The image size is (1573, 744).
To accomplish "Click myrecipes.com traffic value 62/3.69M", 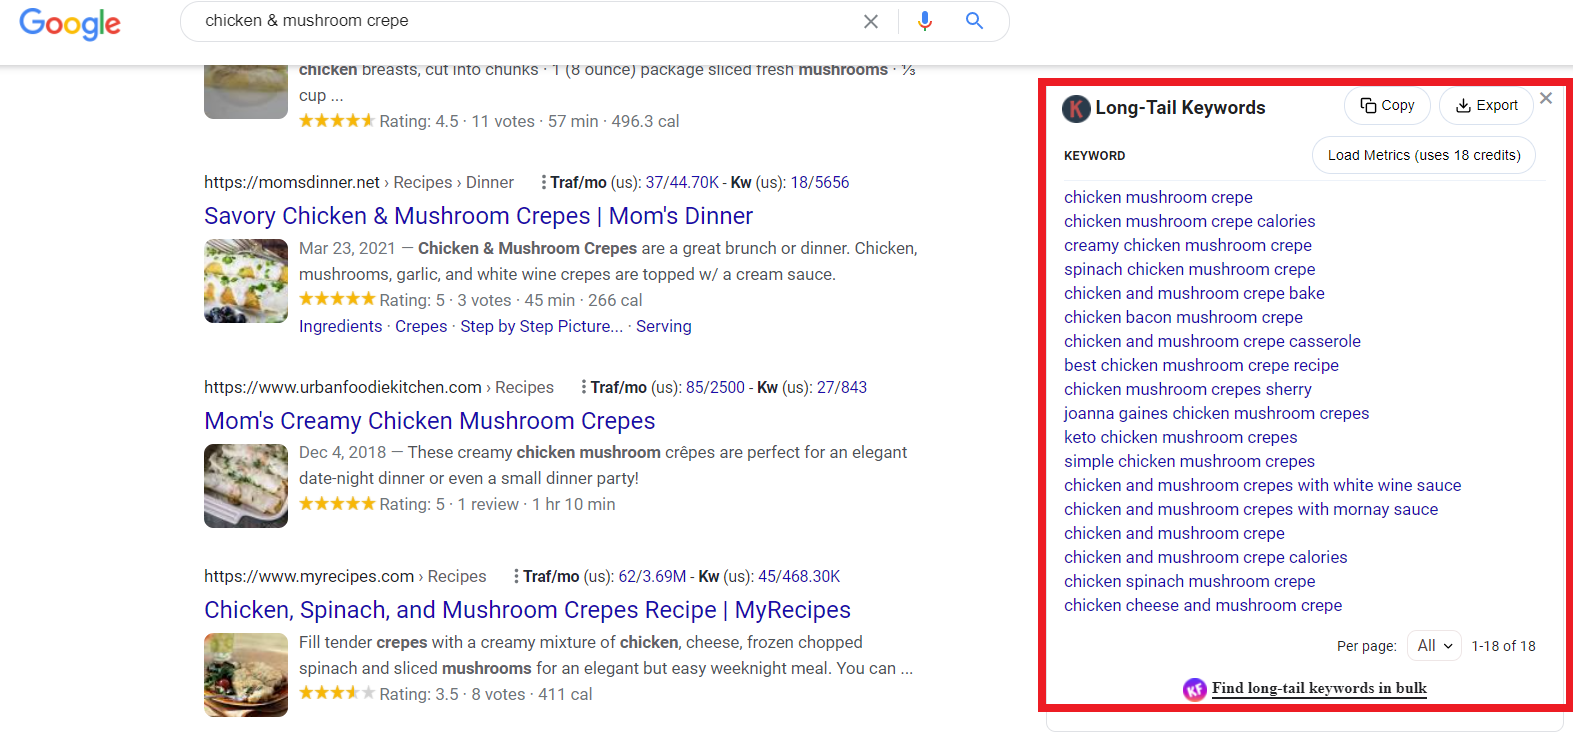I will [x=652, y=576].
